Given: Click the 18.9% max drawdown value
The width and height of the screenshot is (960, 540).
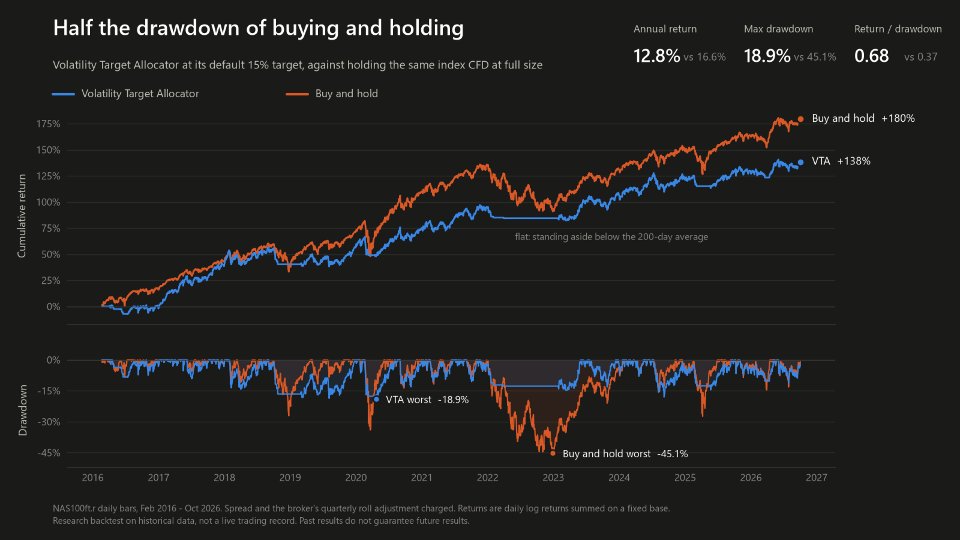Looking at the screenshot, I should pos(767,56).
